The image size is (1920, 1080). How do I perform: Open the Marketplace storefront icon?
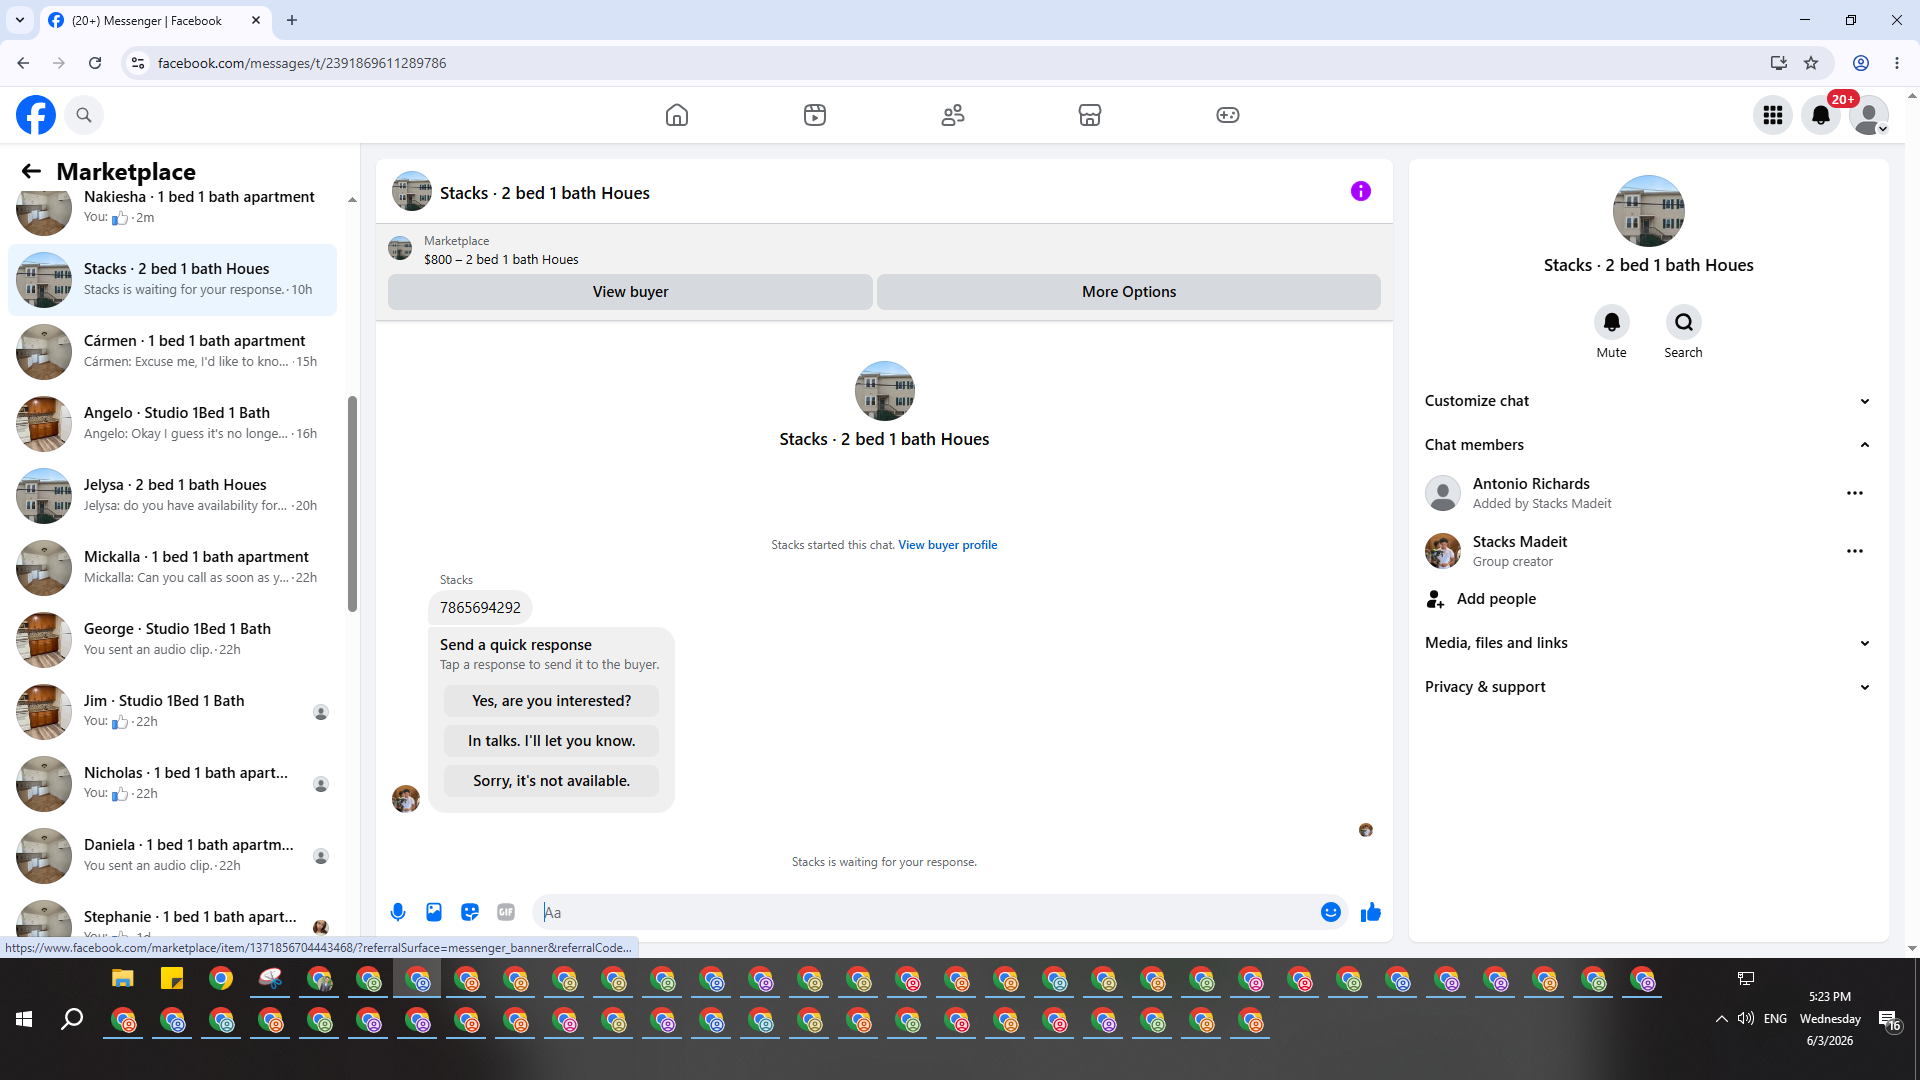1090,115
